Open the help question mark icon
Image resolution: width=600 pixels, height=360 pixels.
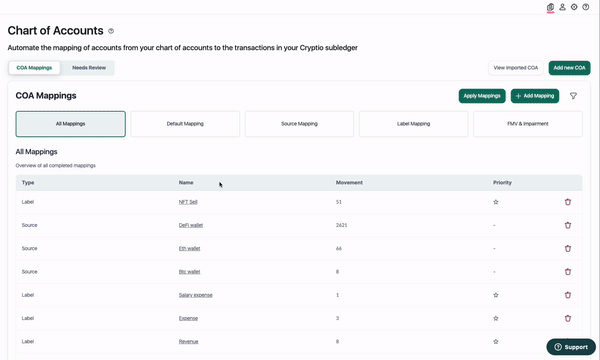click(586, 7)
